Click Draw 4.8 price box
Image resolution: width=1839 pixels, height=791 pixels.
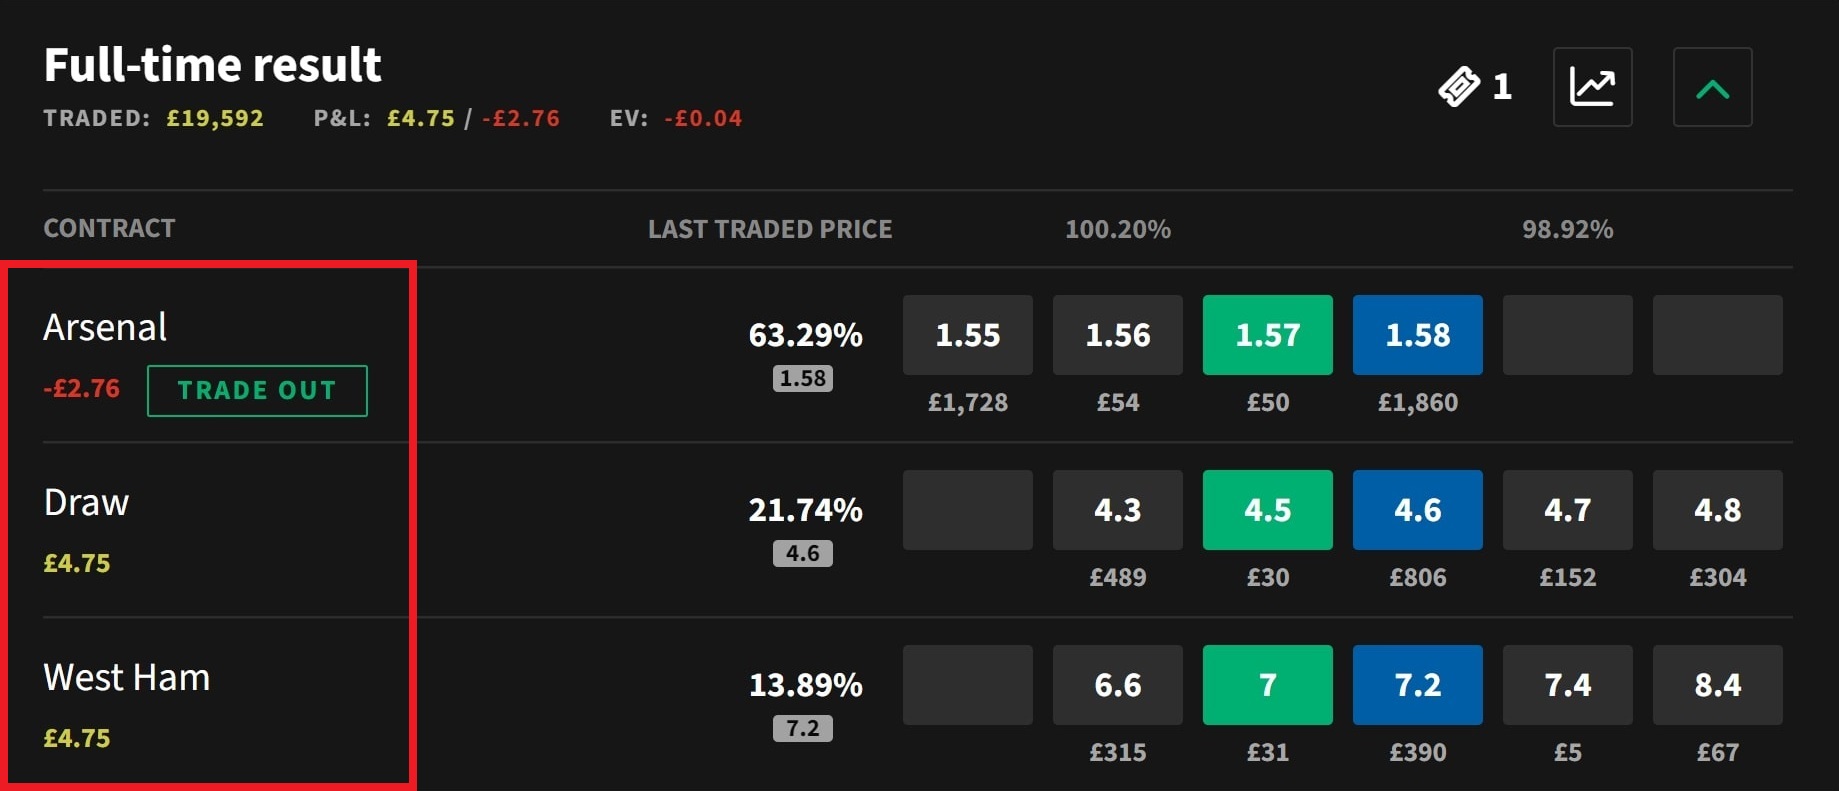[x=1717, y=510]
